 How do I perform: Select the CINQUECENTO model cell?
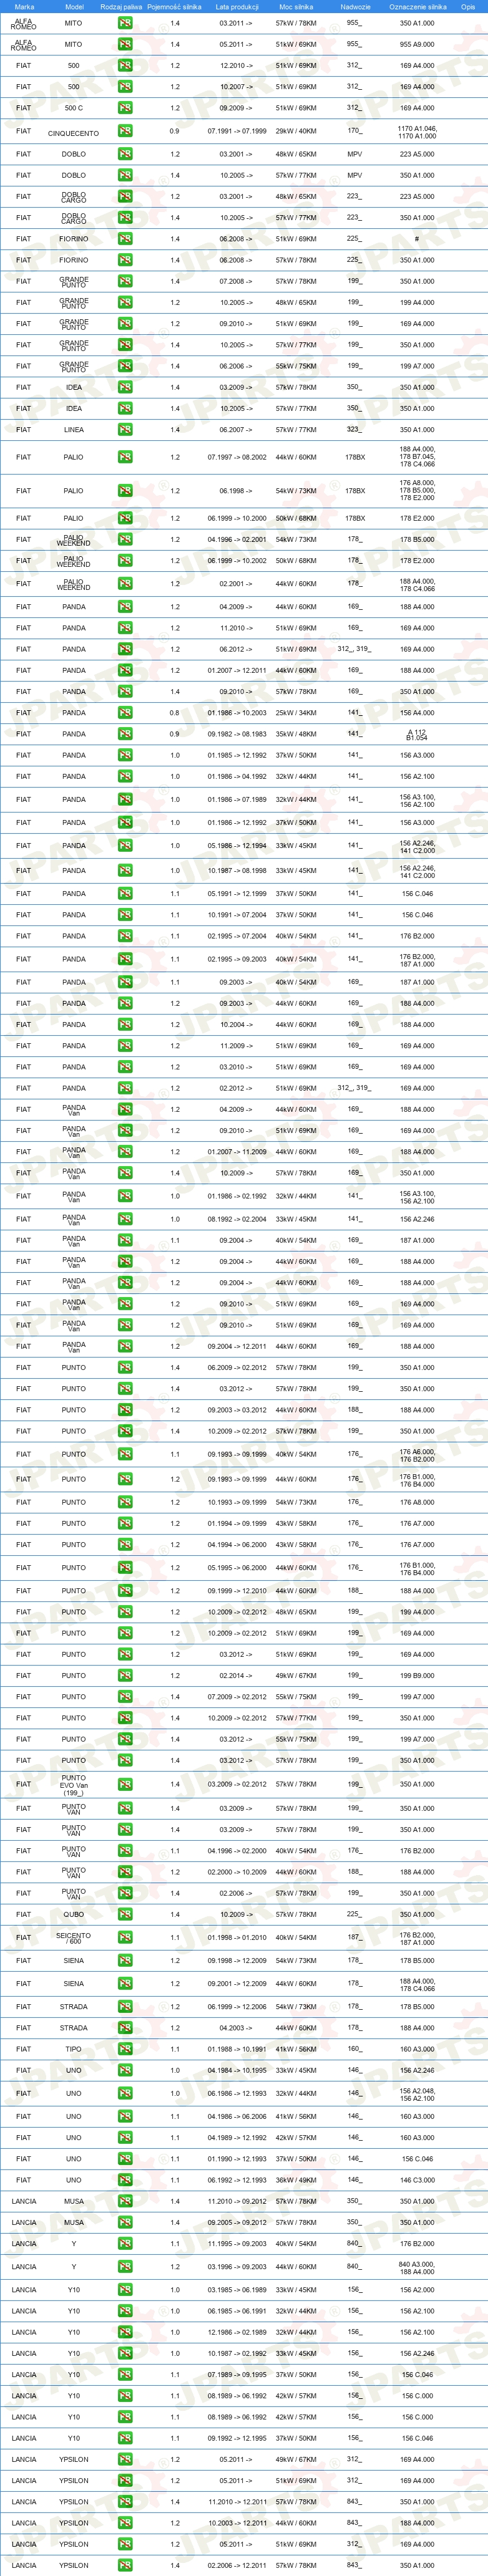[x=74, y=133]
